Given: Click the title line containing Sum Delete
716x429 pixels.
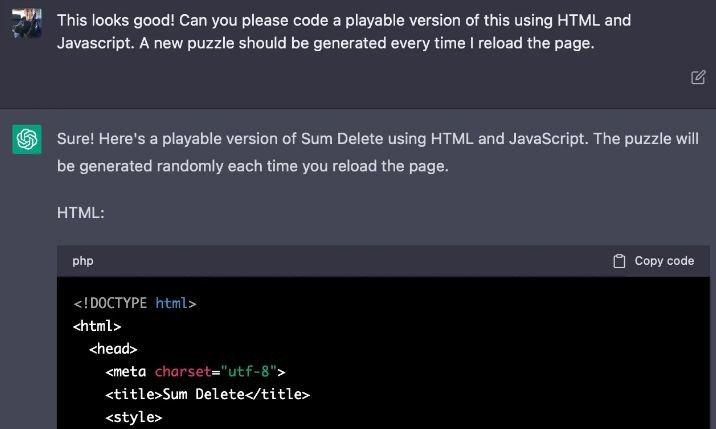Looking at the screenshot, I should click(208, 394).
